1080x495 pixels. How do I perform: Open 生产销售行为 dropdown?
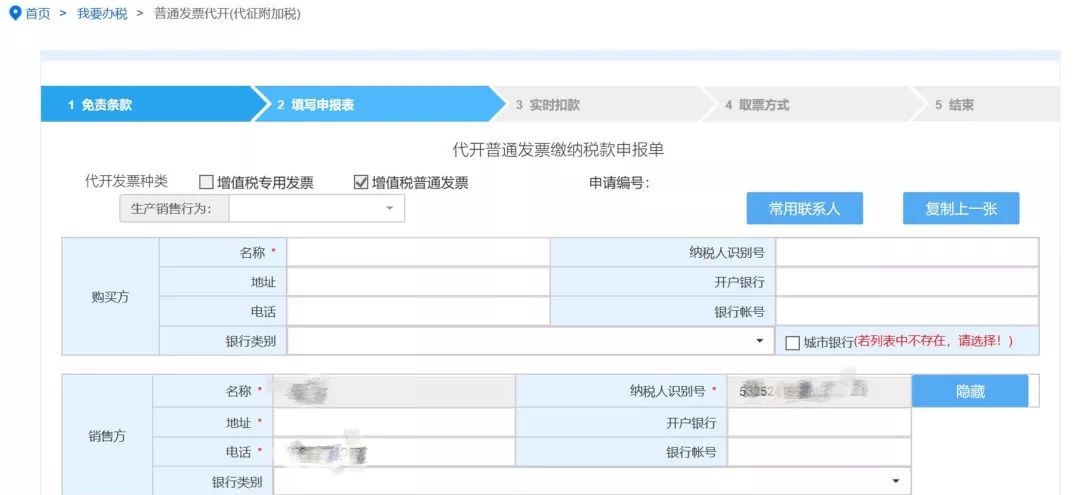point(317,209)
